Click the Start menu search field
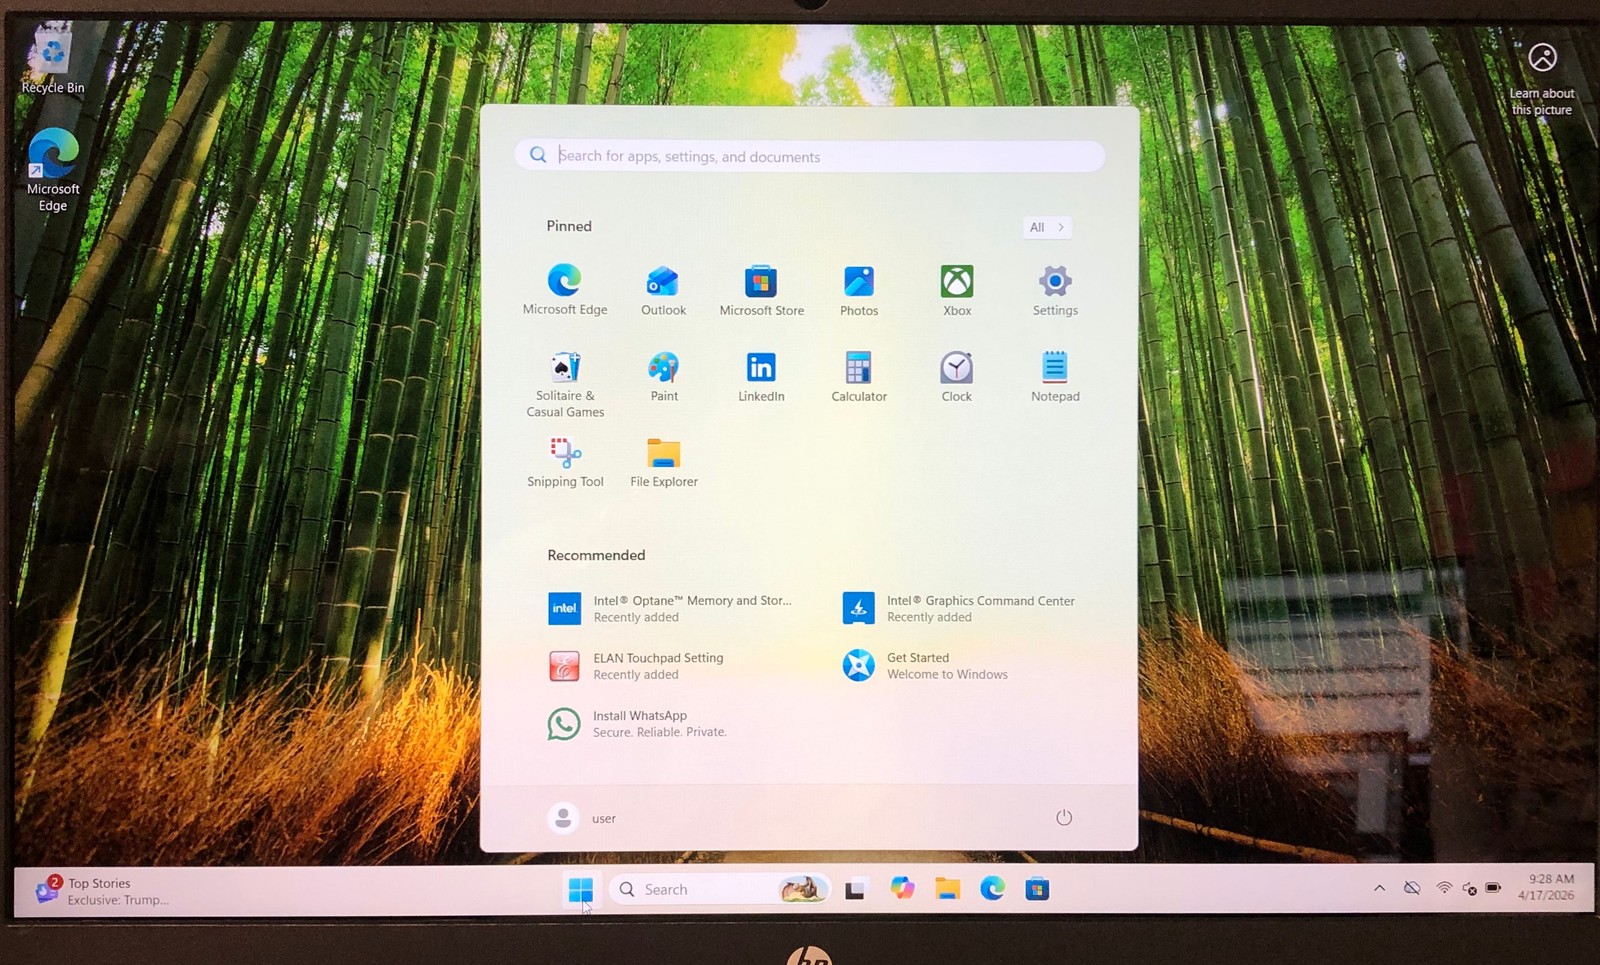Image resolution: width=1600 pixels, height=965 pixels. [809, 156]
